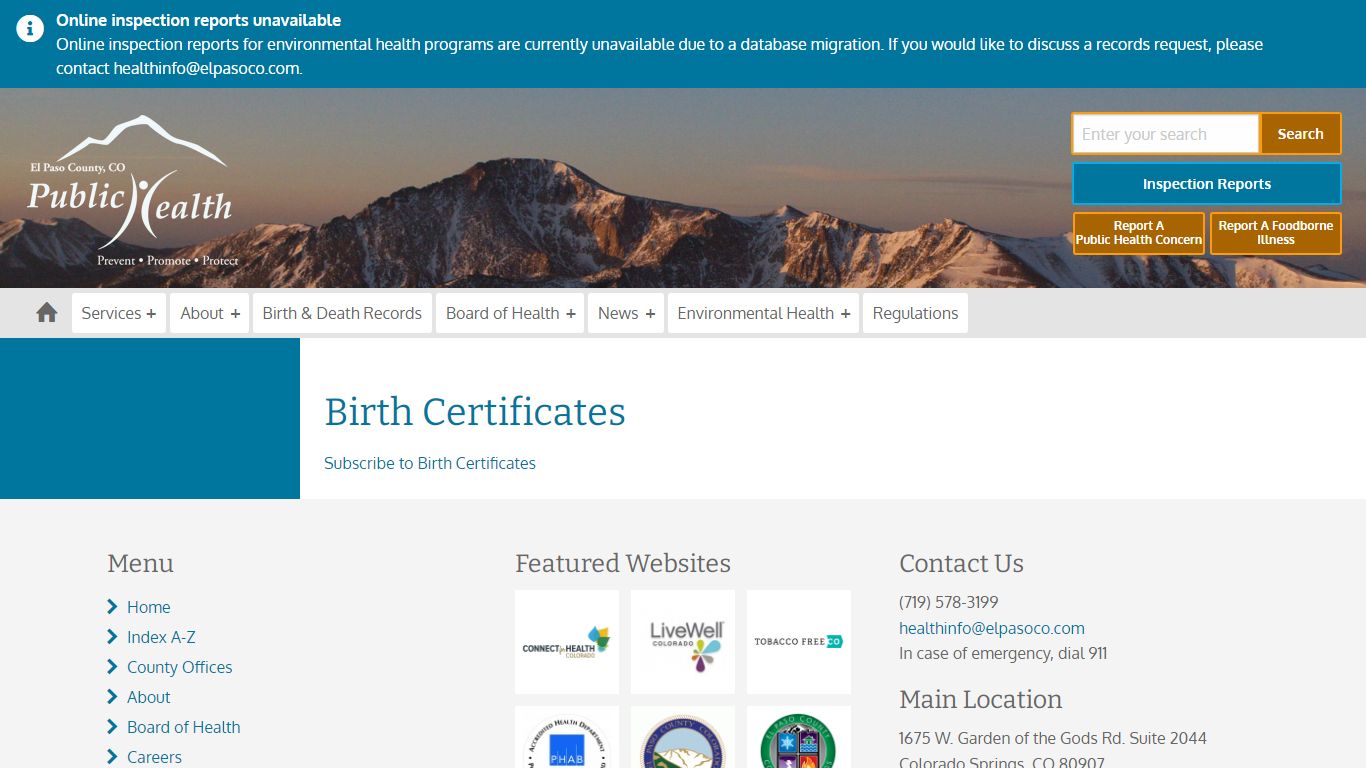Click Report A Public Health Concern
This screenshot has height=768, width=1366.
(x=1139, y=233)
